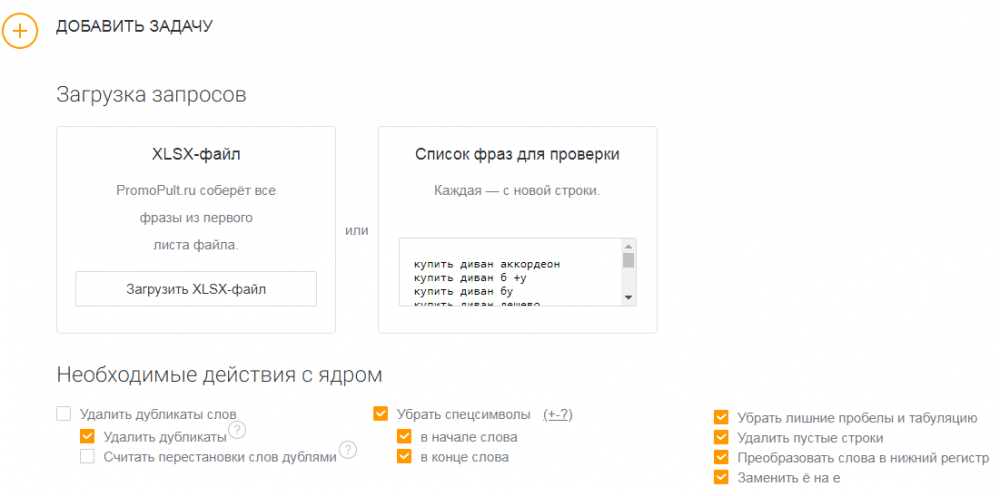The image size is (1000, 496).
Task: Toggle the "Заменить ё на е" checkbox
Action: tap(721, 477)
